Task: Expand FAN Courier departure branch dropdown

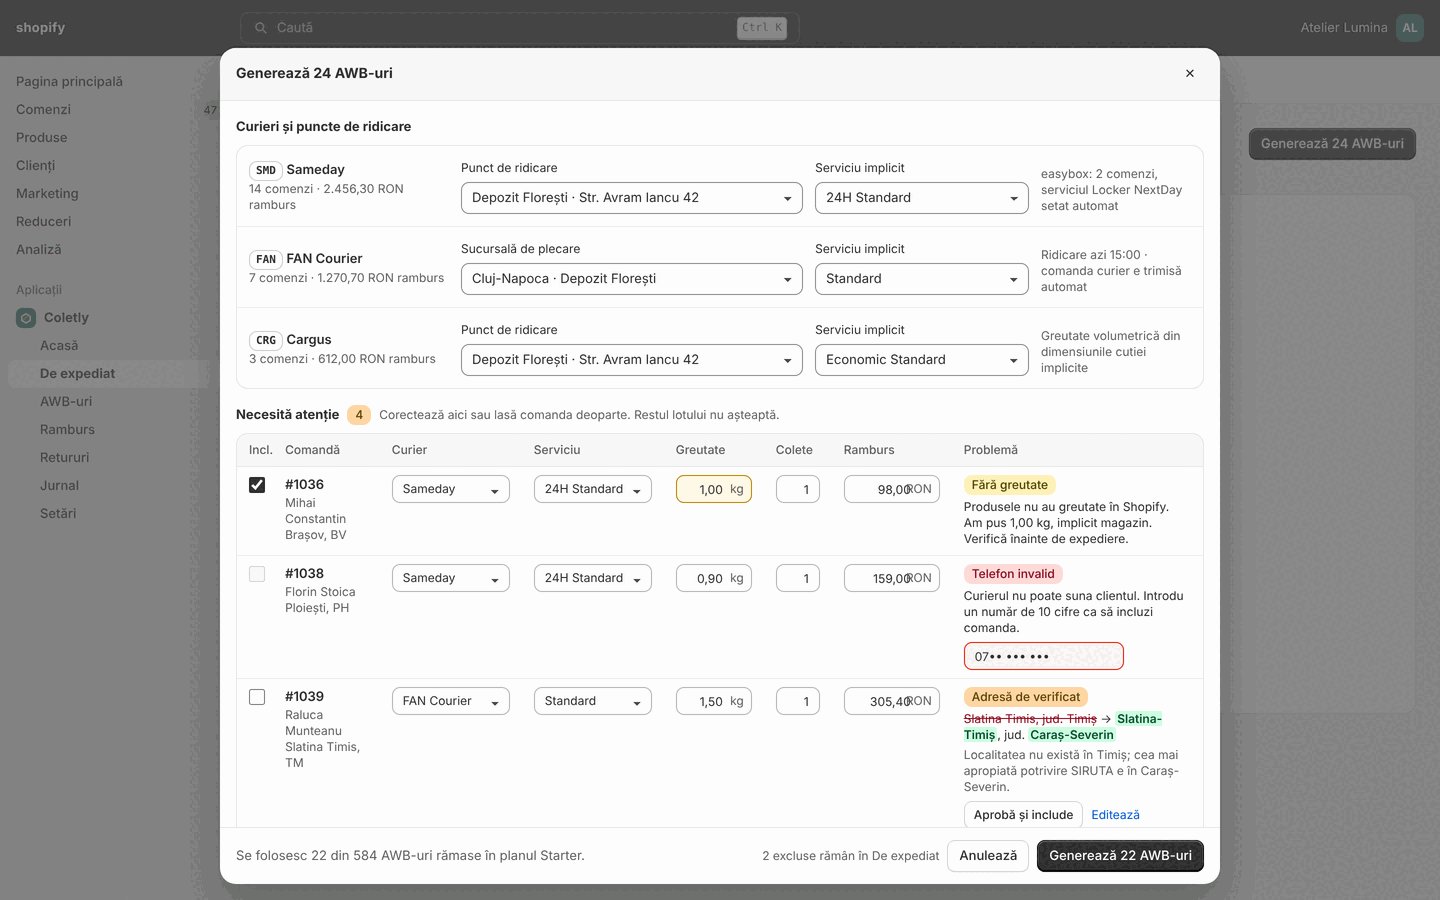Action: (x=632, y=279)
